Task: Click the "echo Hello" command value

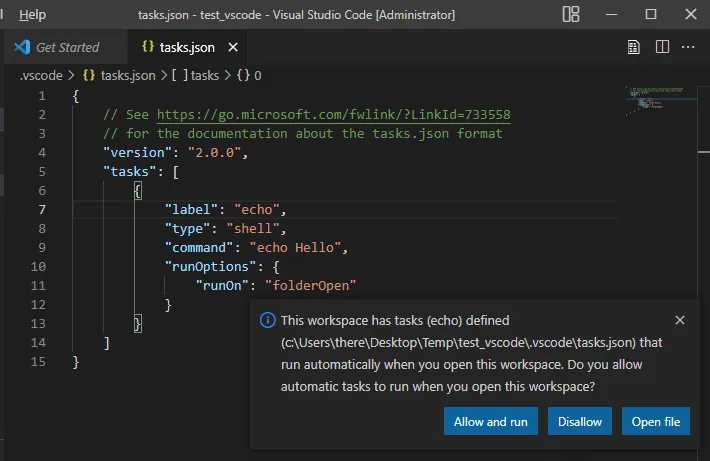Action: 295,248
